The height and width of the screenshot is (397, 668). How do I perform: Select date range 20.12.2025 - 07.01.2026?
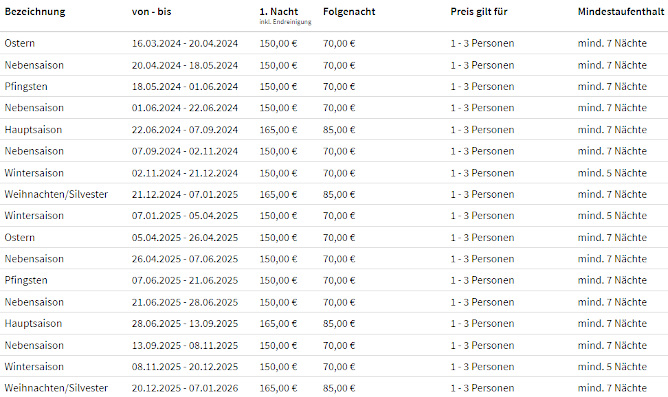point(184,388)
